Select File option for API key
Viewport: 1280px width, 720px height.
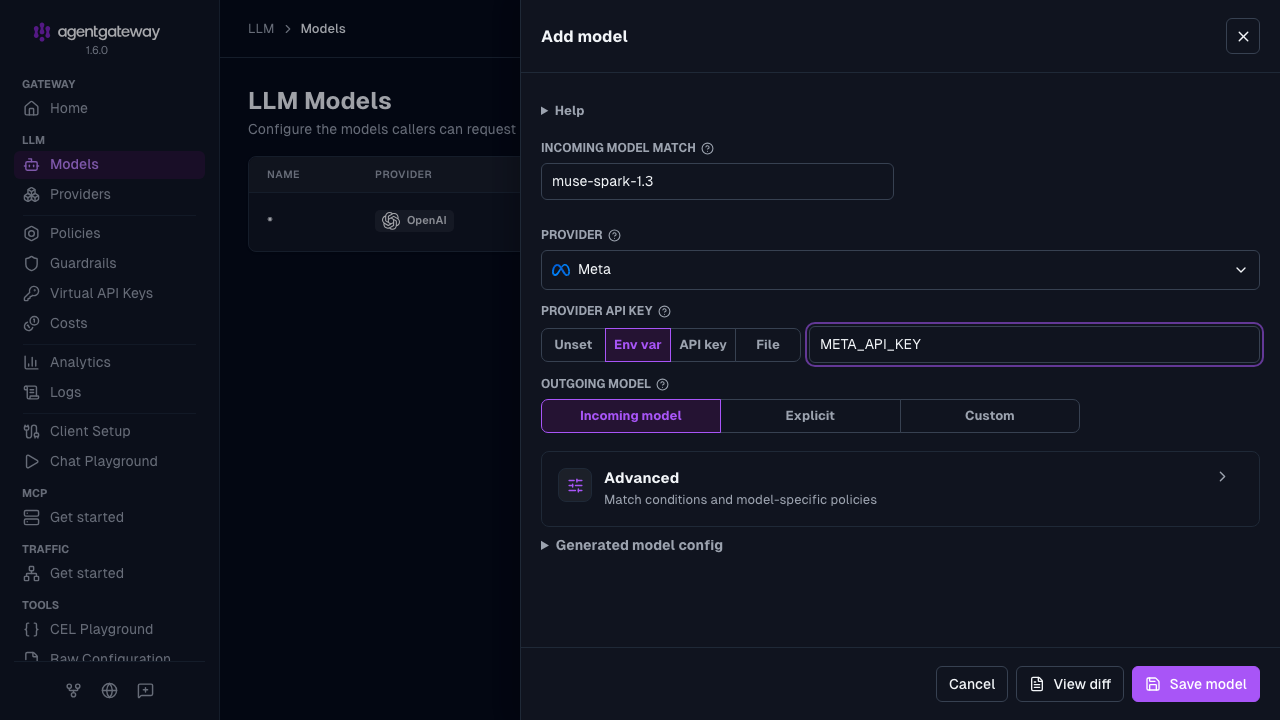click(768, 345)
